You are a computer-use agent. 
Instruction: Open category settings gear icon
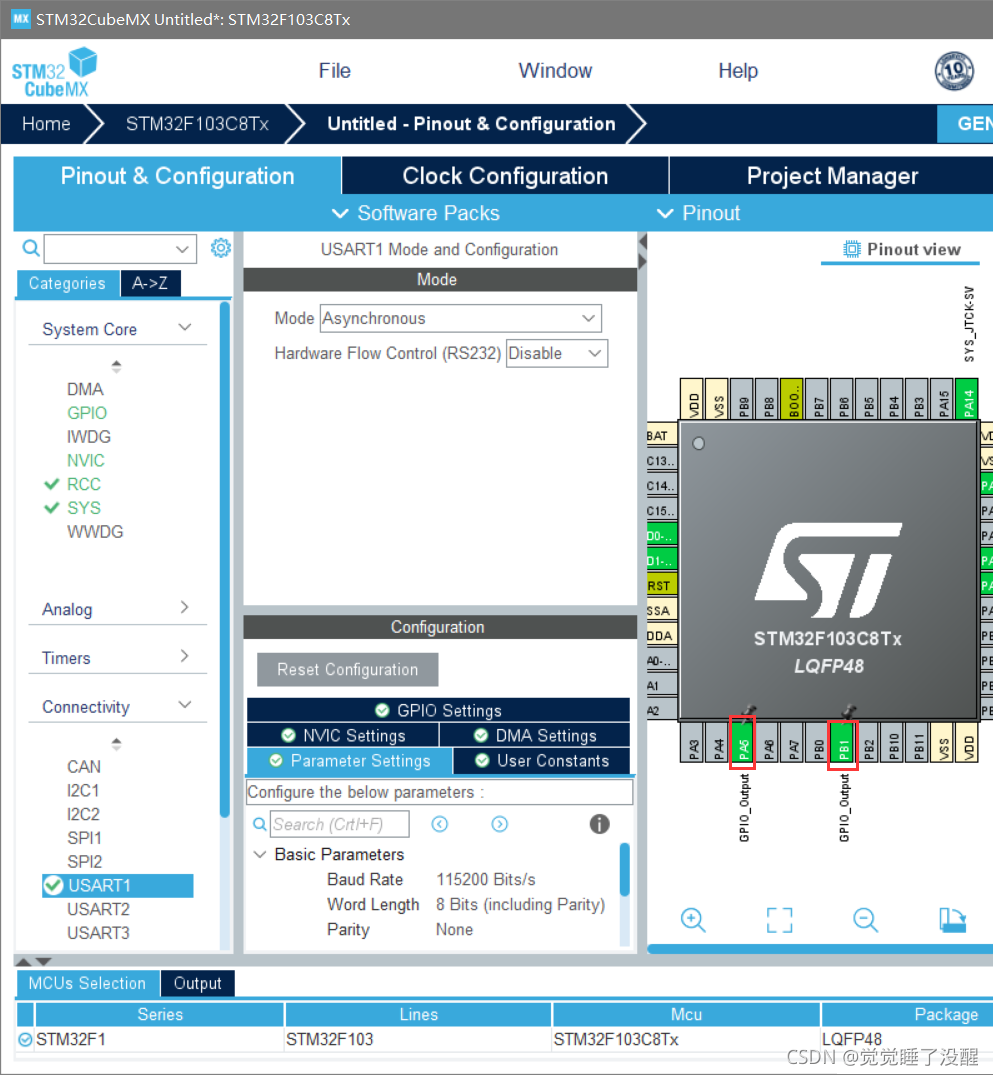(220, 247)
